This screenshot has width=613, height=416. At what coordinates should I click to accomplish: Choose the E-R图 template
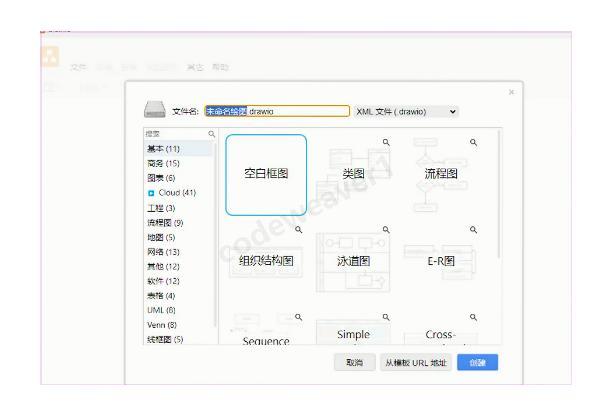pos(441,262)
